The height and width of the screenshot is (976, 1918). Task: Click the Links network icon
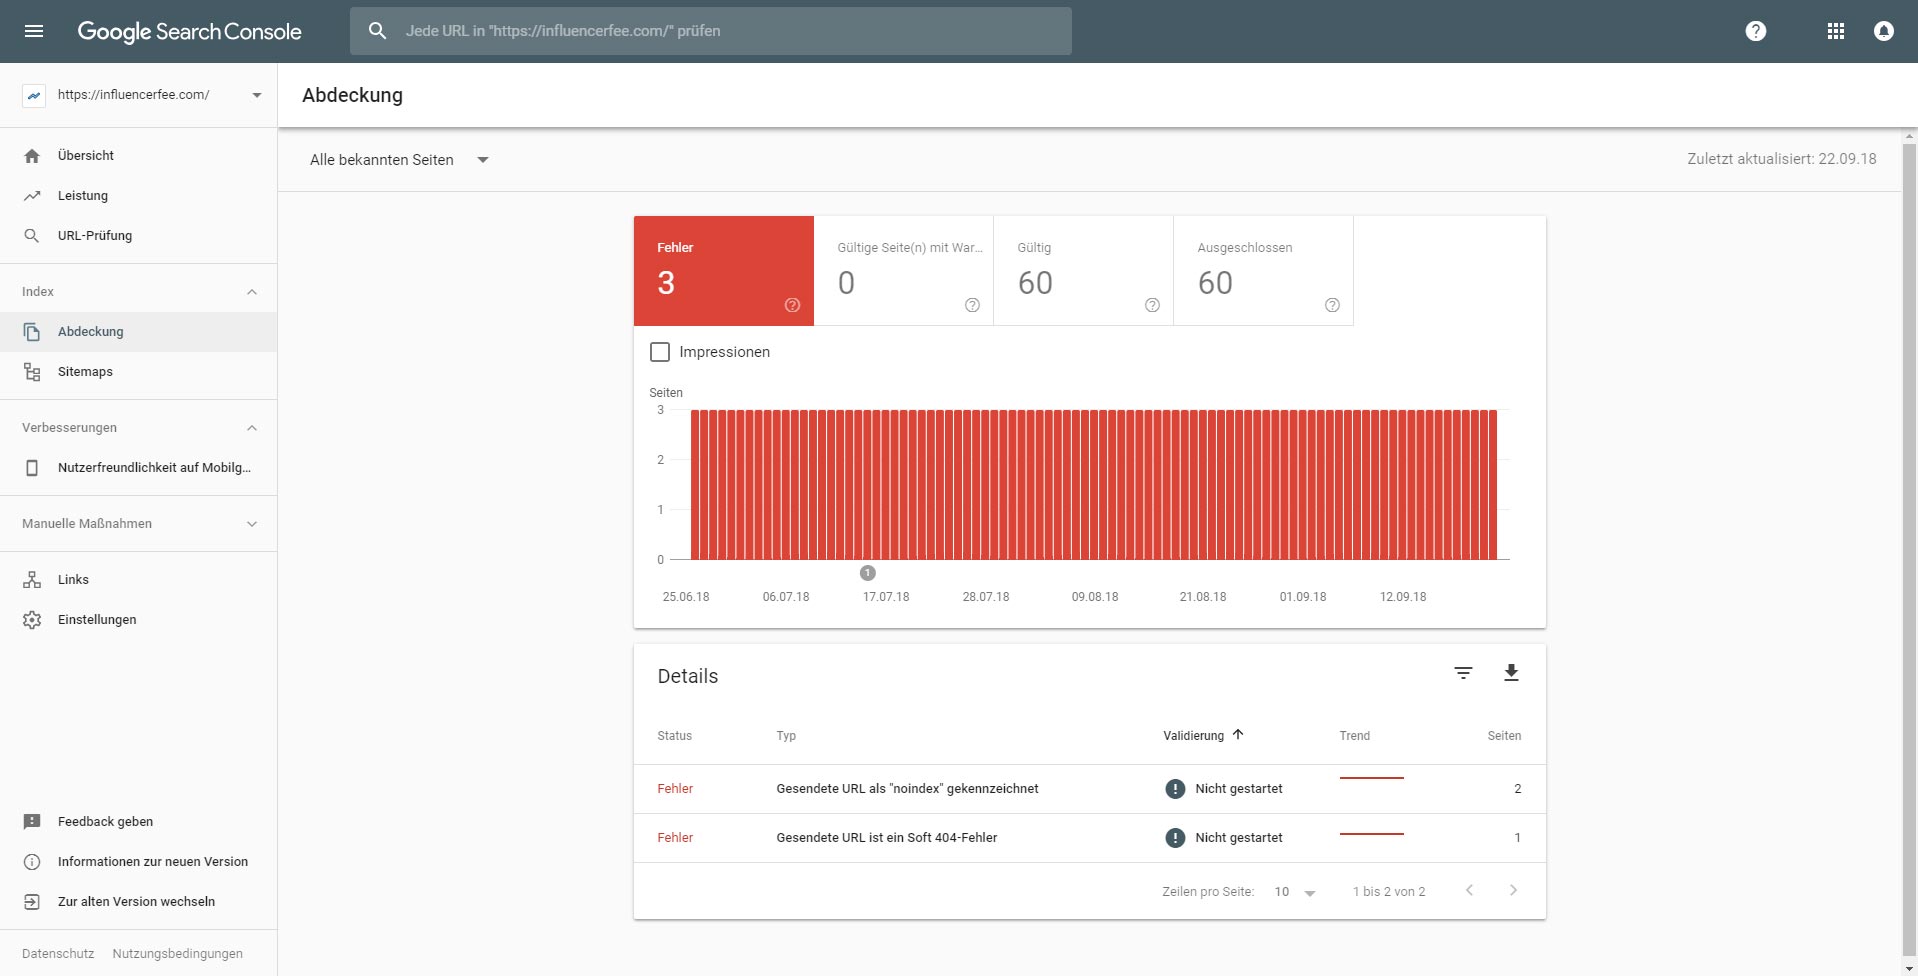[32, 580]
